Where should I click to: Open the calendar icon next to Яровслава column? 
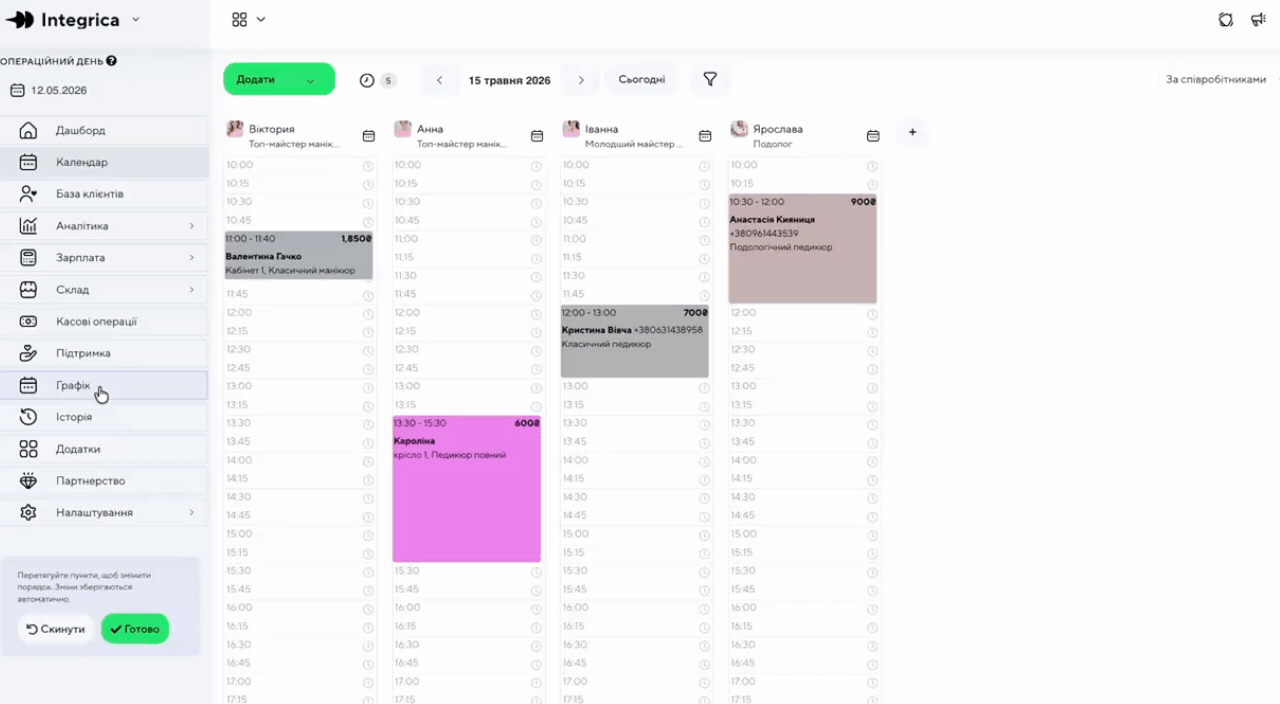873,136
